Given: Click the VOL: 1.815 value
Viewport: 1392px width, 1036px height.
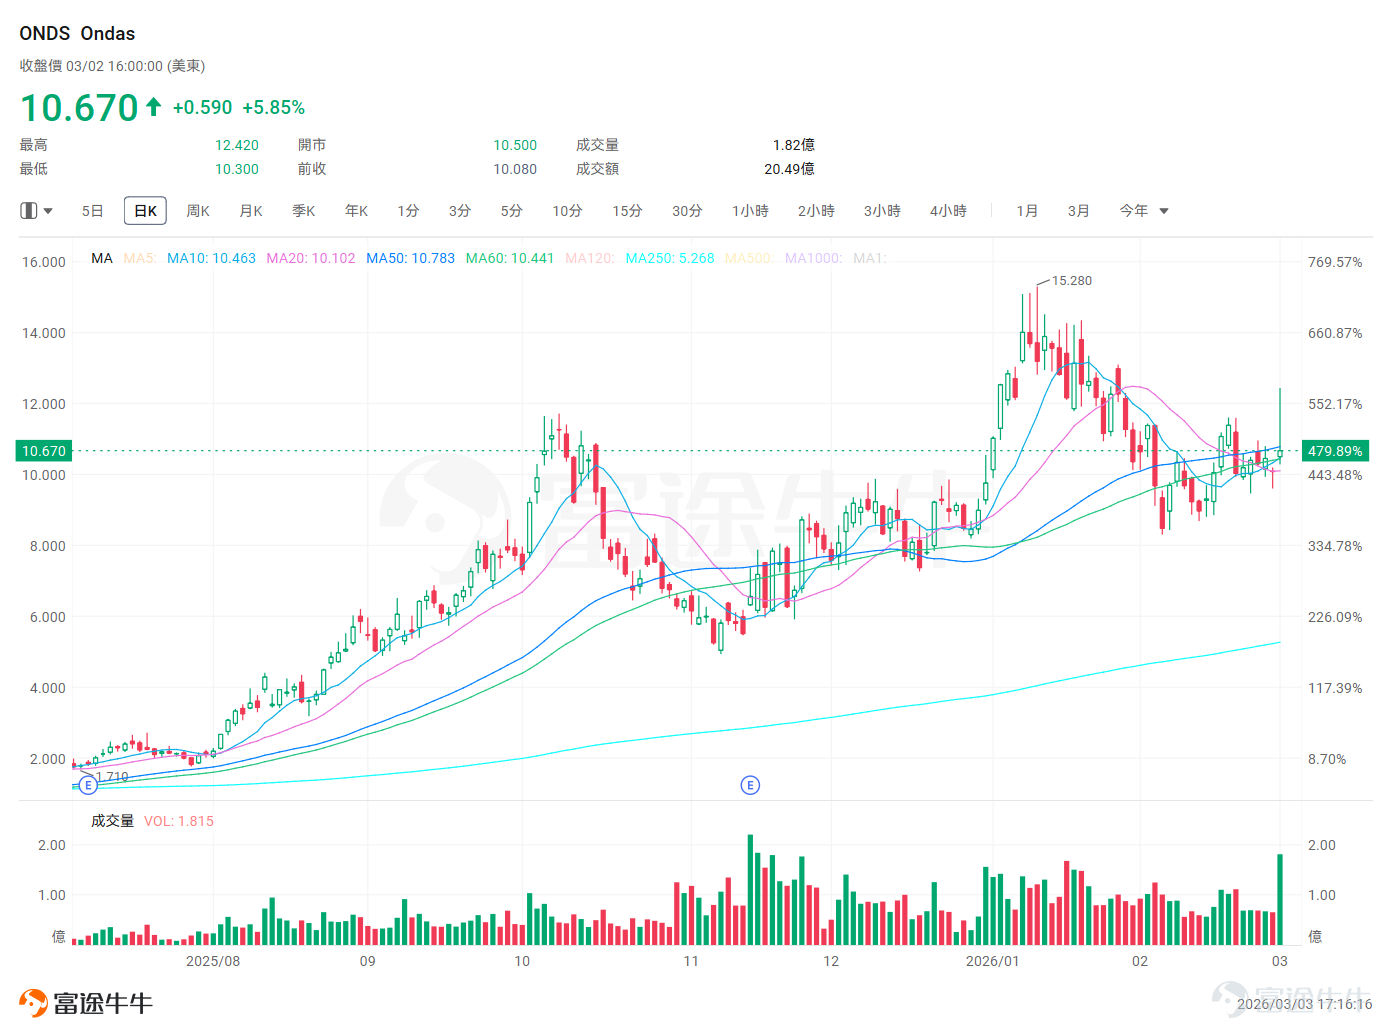Looking at the screenshot, I should pyautogui.click(x=179, y=821).
